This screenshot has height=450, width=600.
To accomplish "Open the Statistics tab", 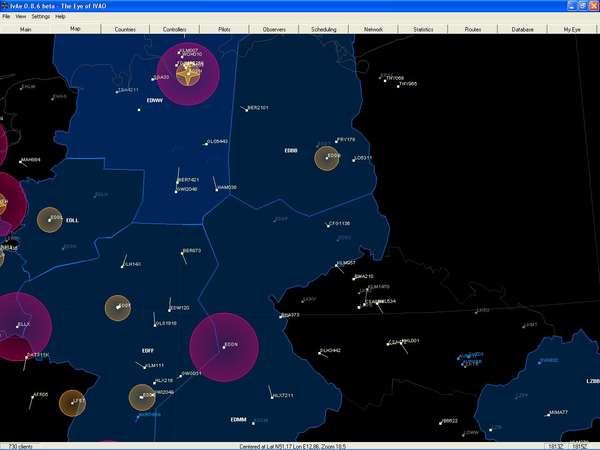I will tap(423, 29).
